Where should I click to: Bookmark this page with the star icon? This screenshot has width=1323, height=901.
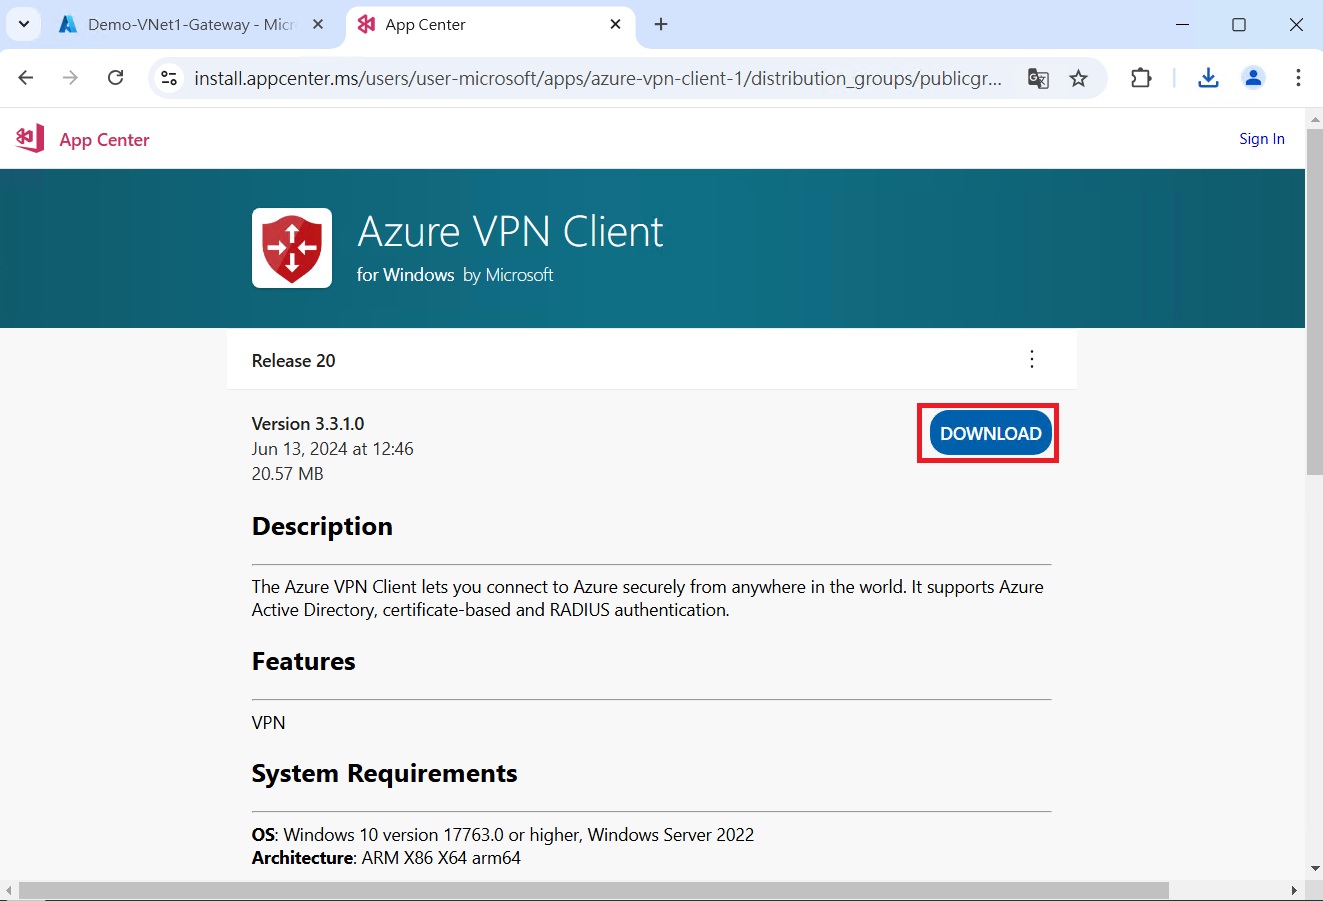1078,78
